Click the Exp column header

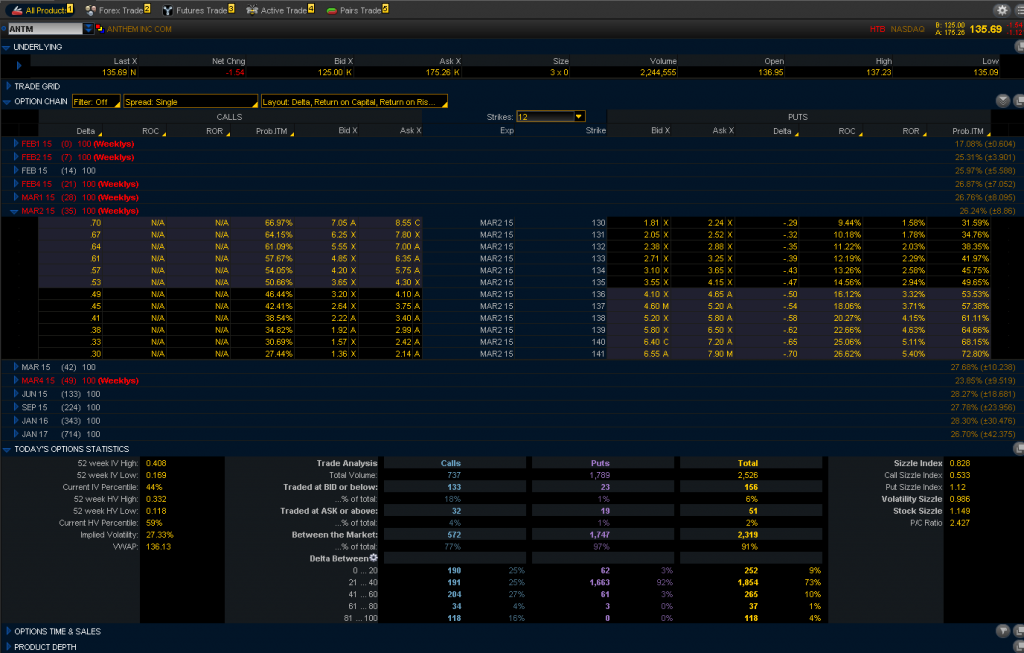pos(507,131)
